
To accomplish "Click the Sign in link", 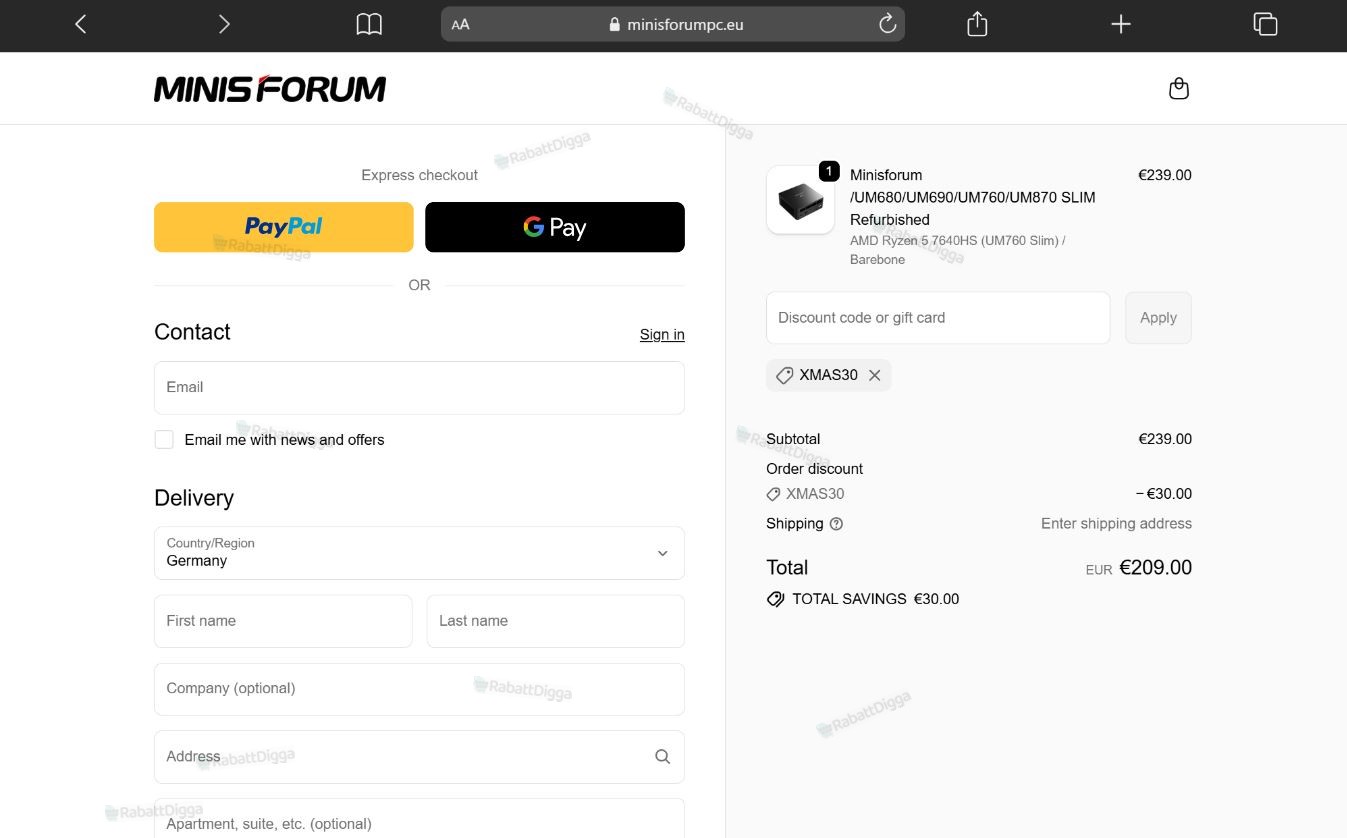I will (x=662, y=335).
